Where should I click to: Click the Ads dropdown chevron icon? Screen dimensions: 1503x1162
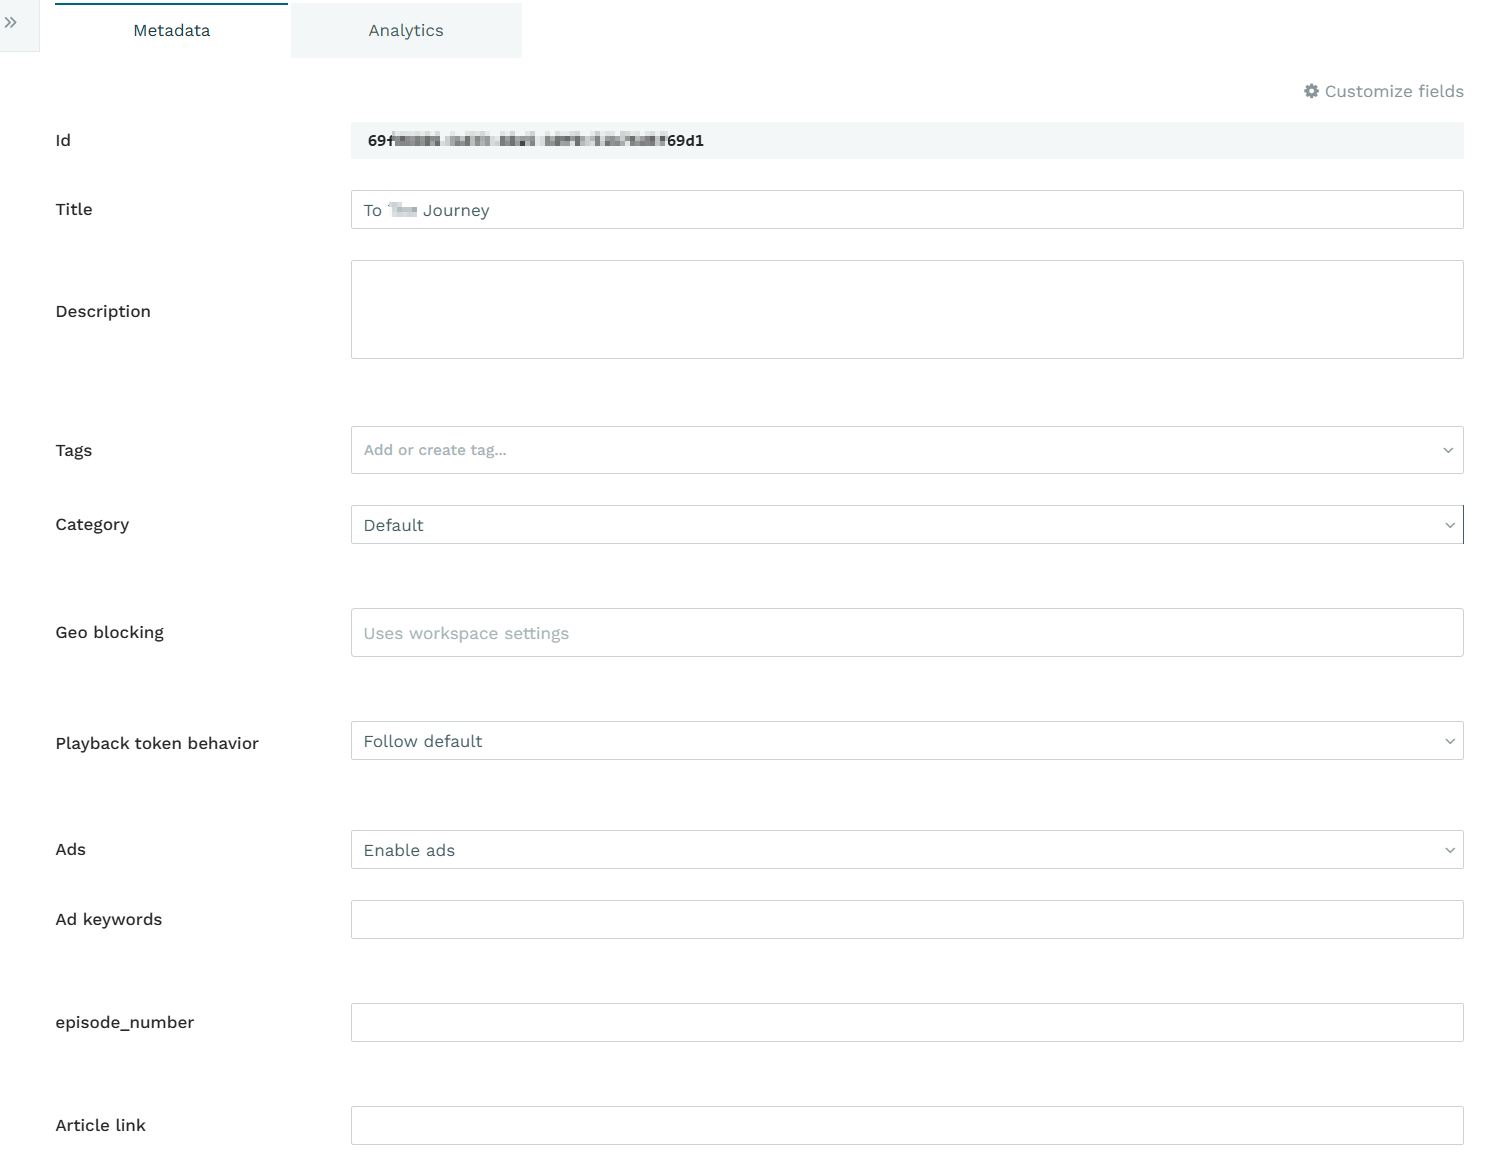1449,850
